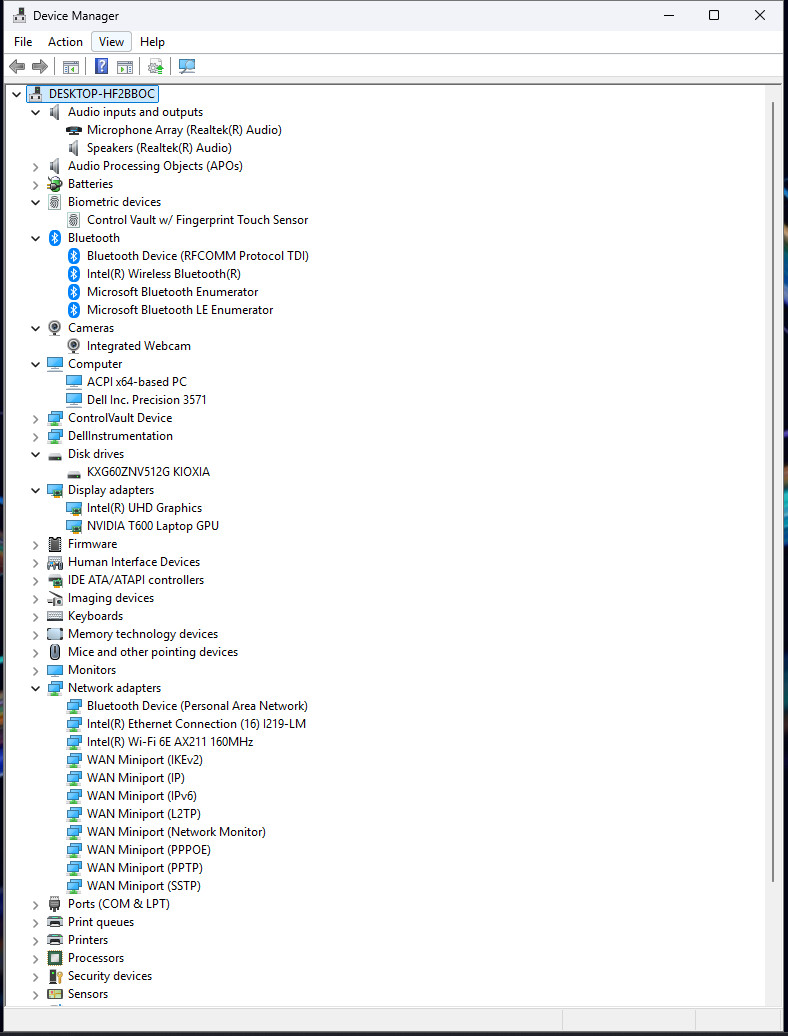This screenshot has width=788, height=1036.
Task: Expand the Processors category
Action: (36, 958)
